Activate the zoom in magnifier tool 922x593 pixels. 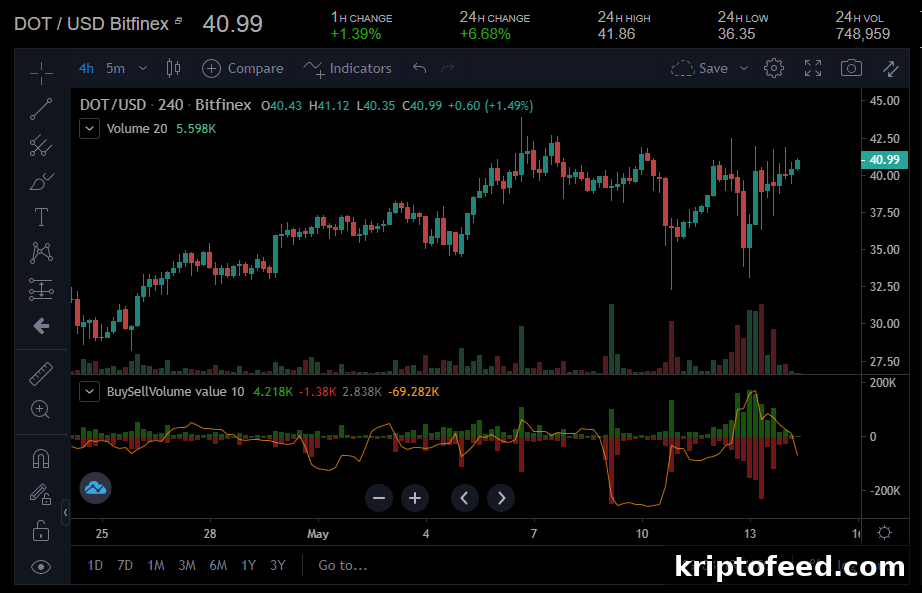41,409
